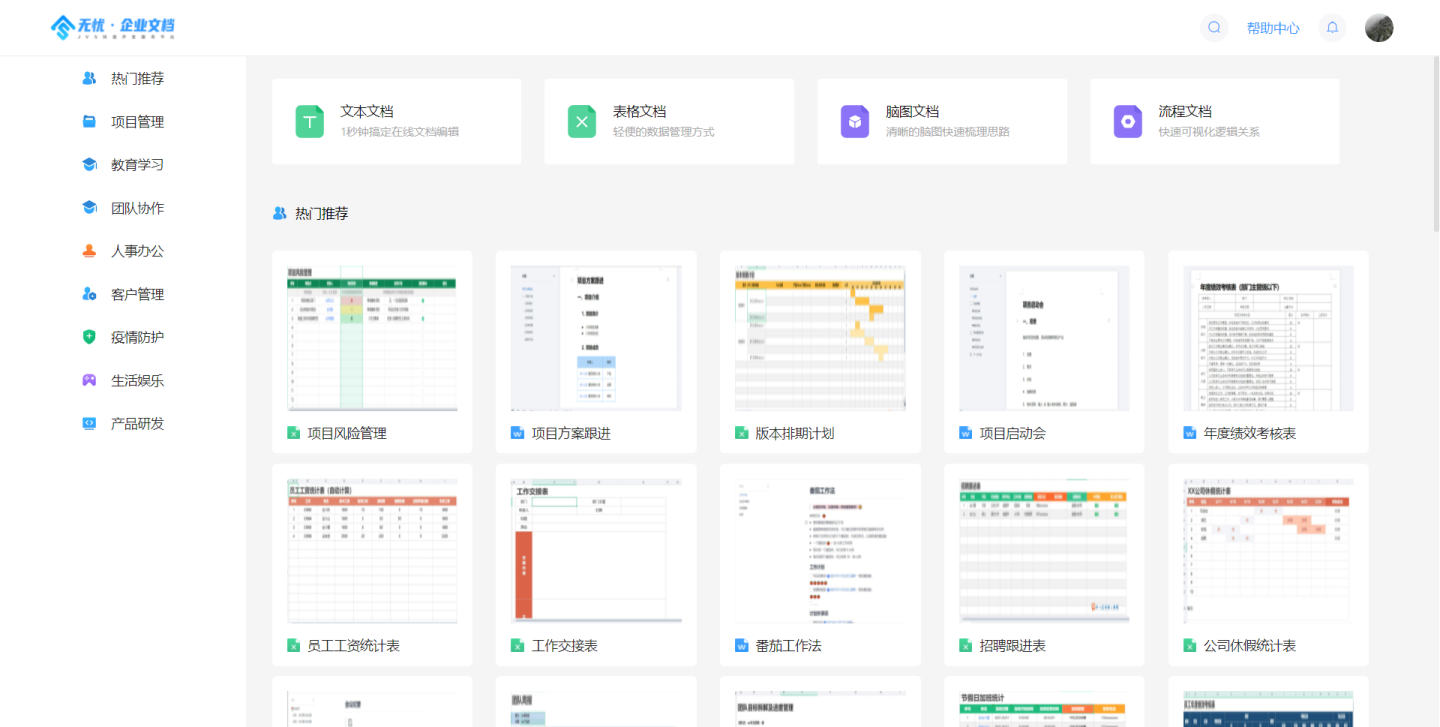This screenshot has width=1440, height=727.
Task: Open the 招聘跟进表 template thumbnail
Action: 1044,551
